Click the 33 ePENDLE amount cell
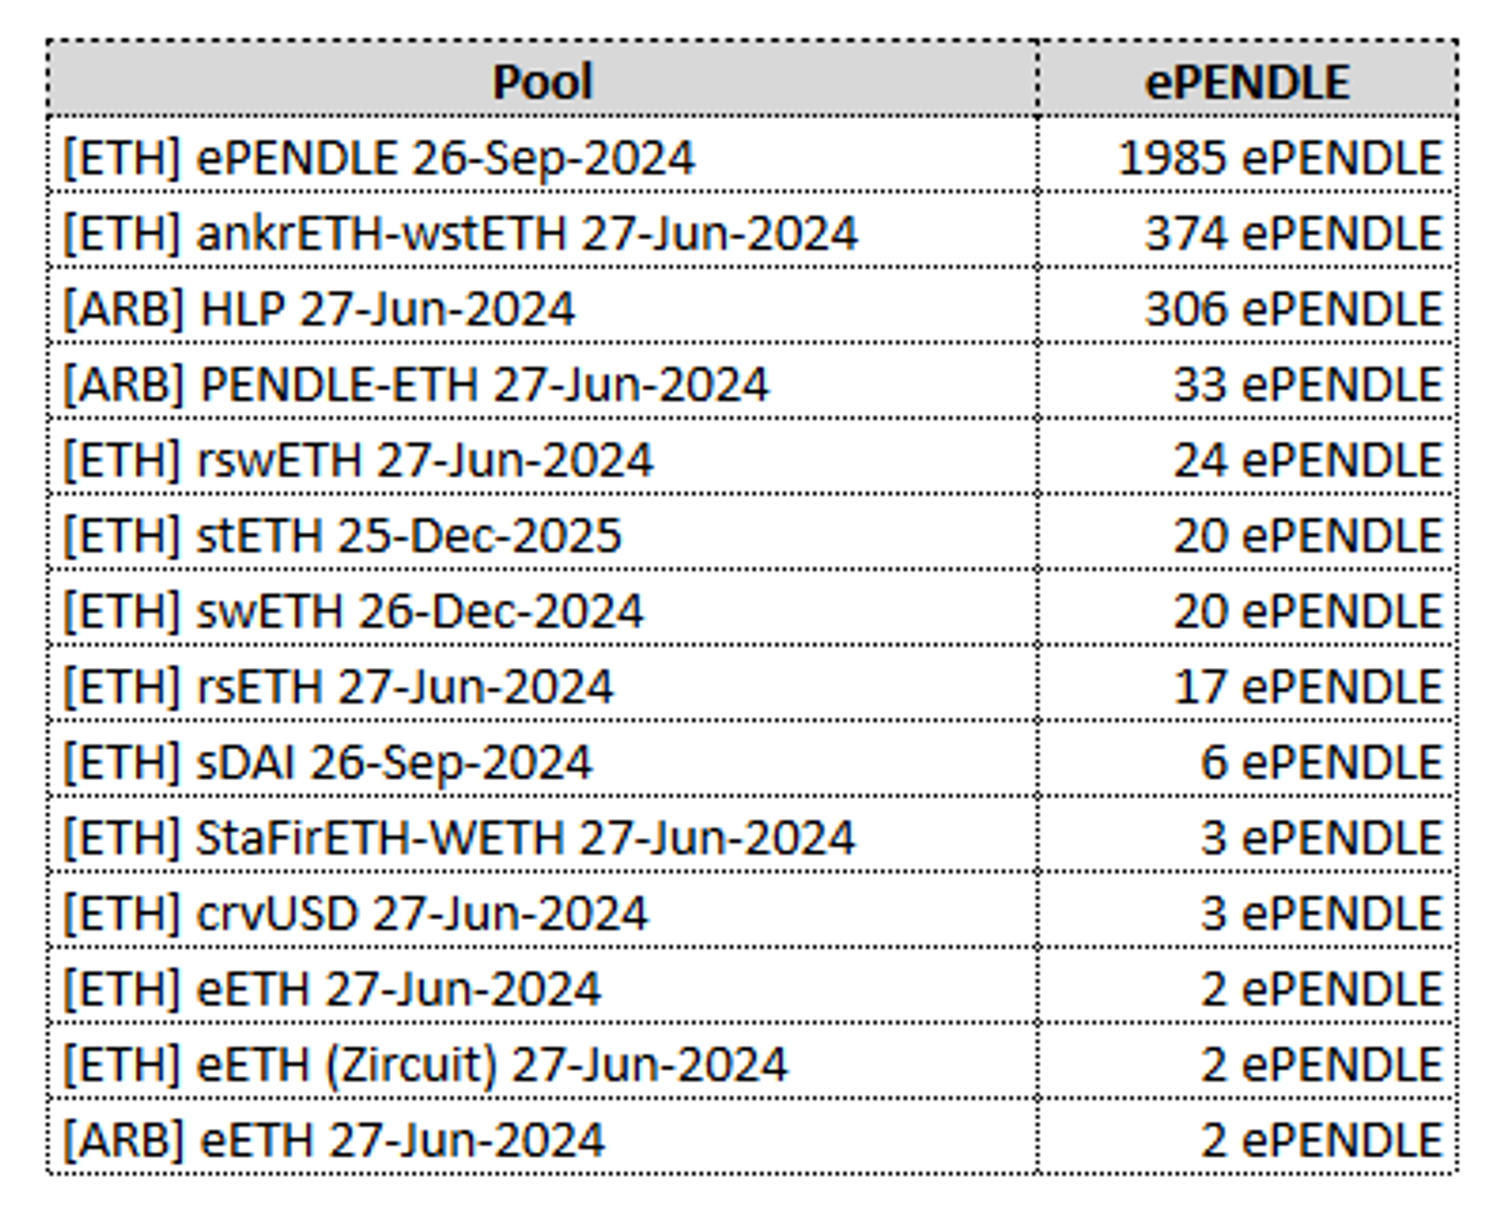1500x1209 pixels. [1307, 385]
